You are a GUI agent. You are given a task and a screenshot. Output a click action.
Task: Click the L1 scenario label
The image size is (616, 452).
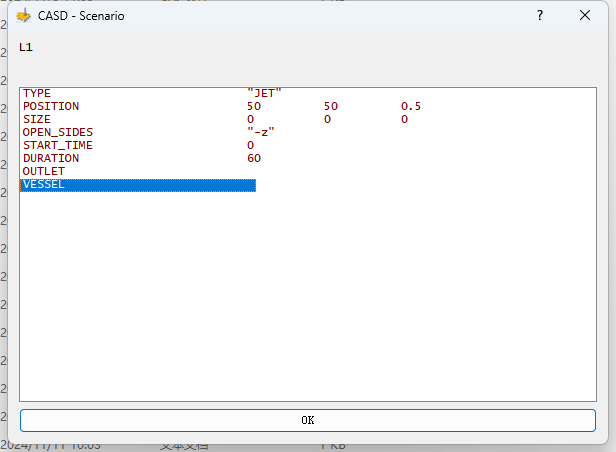pos(26,47)
